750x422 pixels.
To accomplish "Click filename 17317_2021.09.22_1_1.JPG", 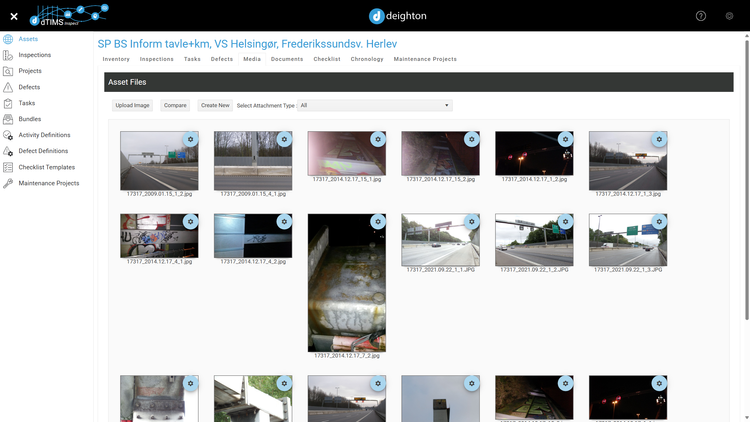I will [x=441, y=270].
